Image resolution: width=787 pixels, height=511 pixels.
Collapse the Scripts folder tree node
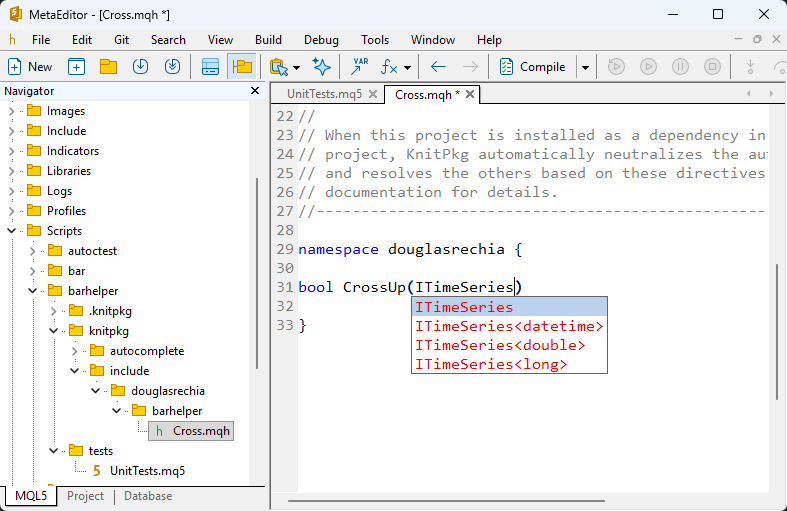point(12,231)
